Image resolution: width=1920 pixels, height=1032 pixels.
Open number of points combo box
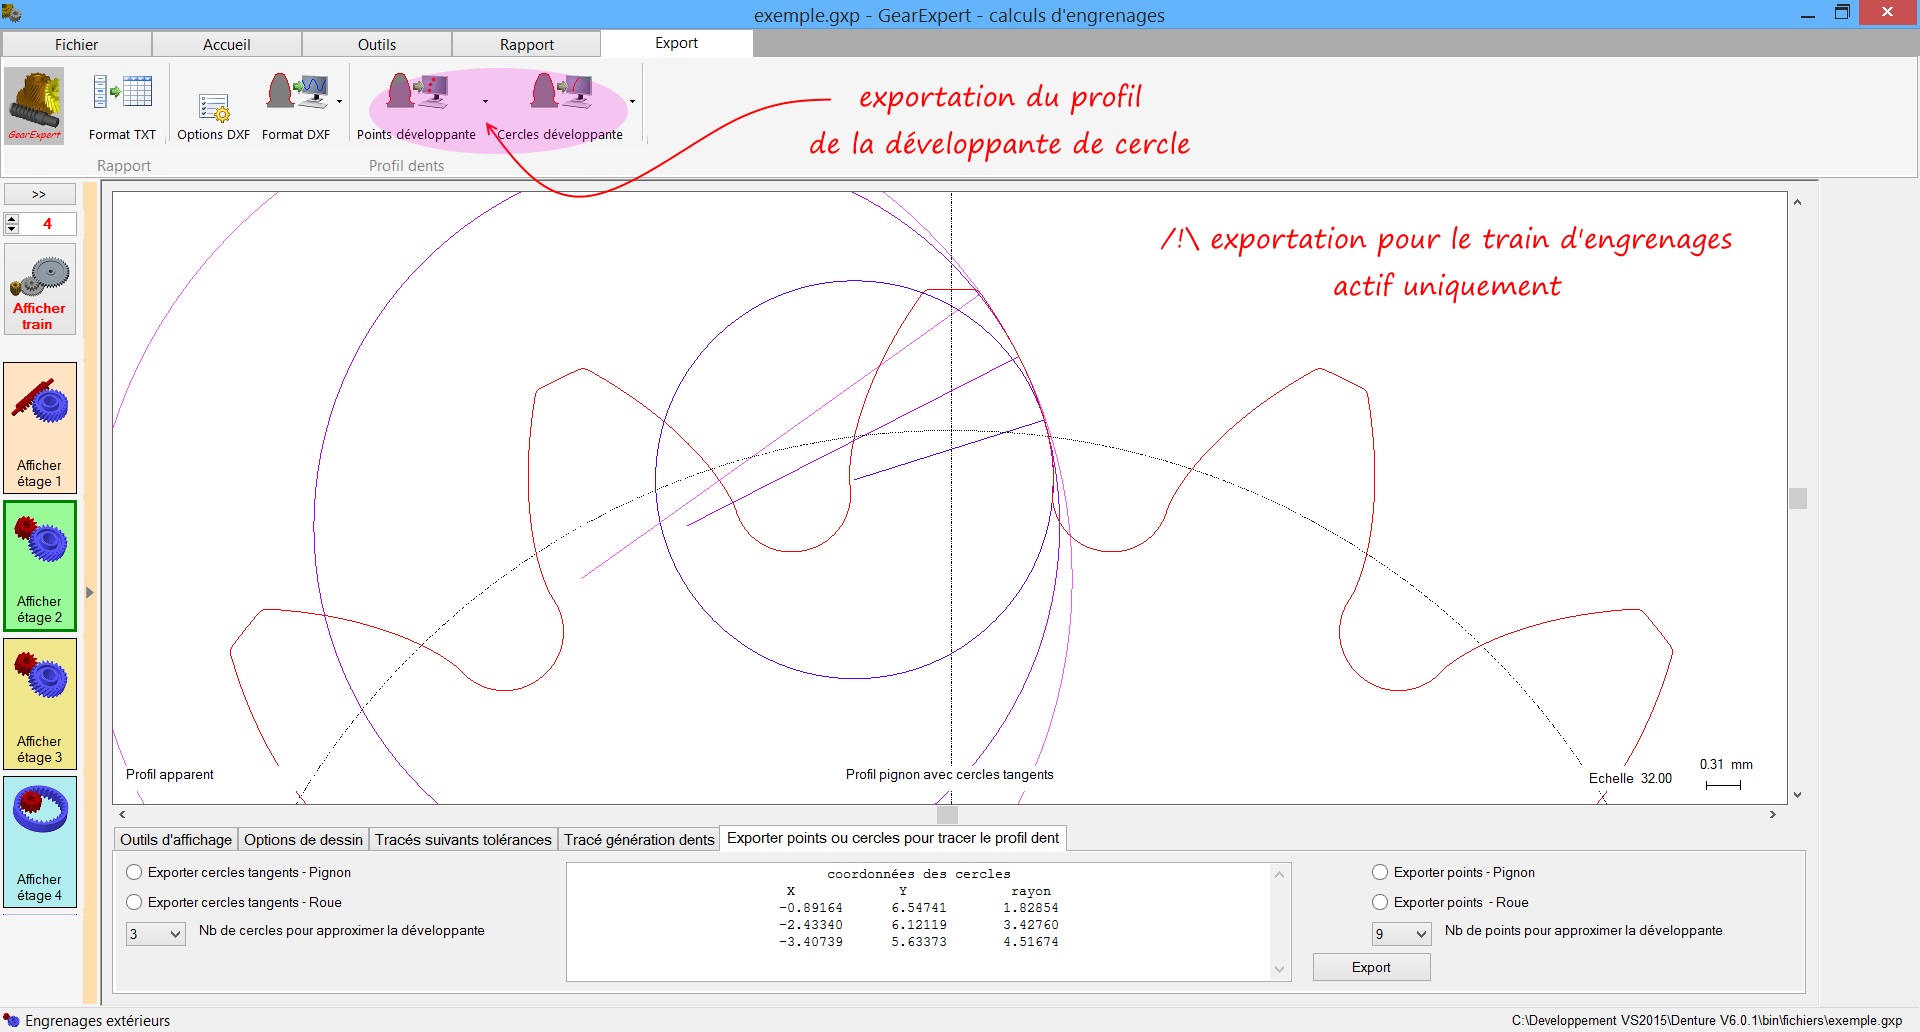[1401, 934]
